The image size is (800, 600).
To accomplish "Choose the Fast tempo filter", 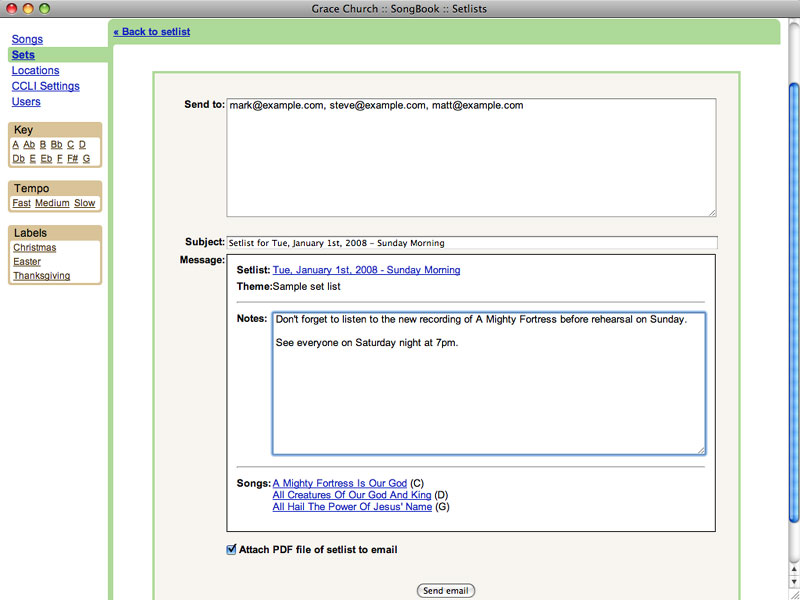I will 21,203.
